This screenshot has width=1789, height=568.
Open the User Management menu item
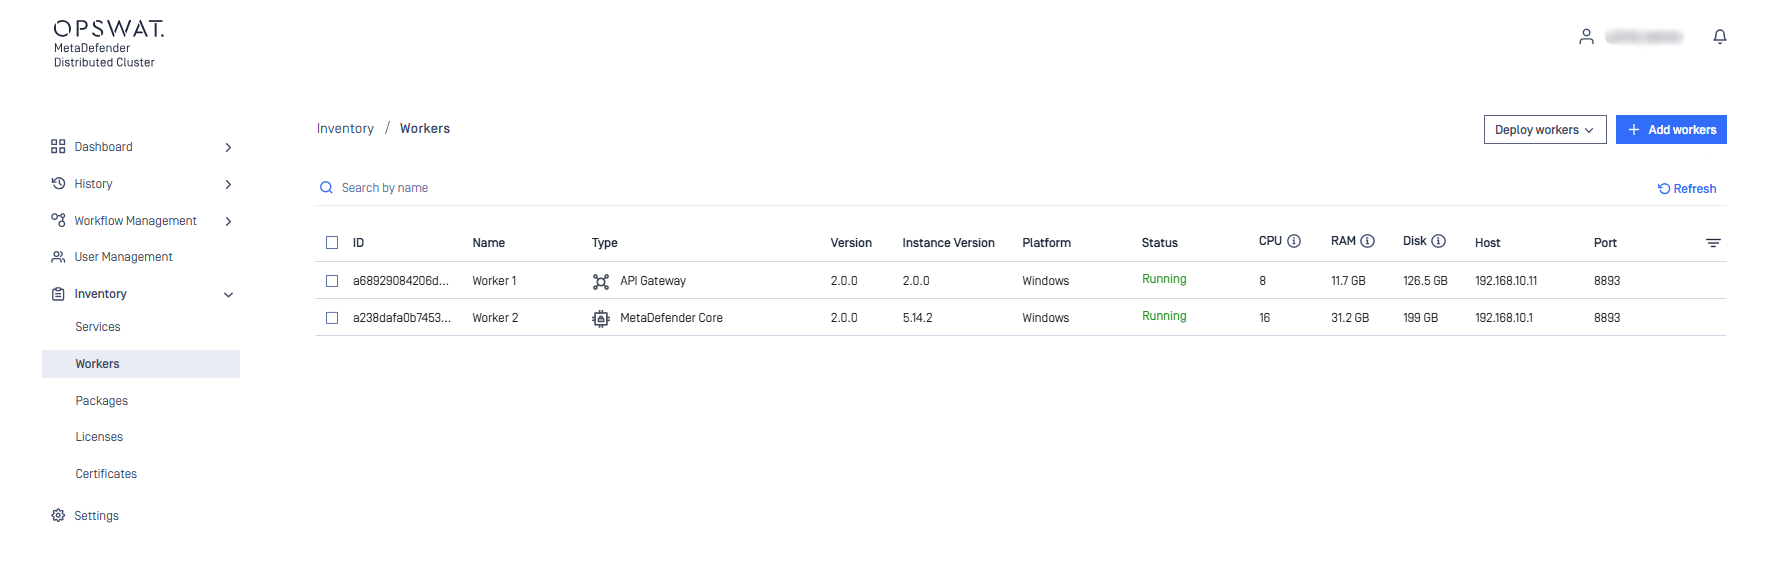[x=123, y=257]
